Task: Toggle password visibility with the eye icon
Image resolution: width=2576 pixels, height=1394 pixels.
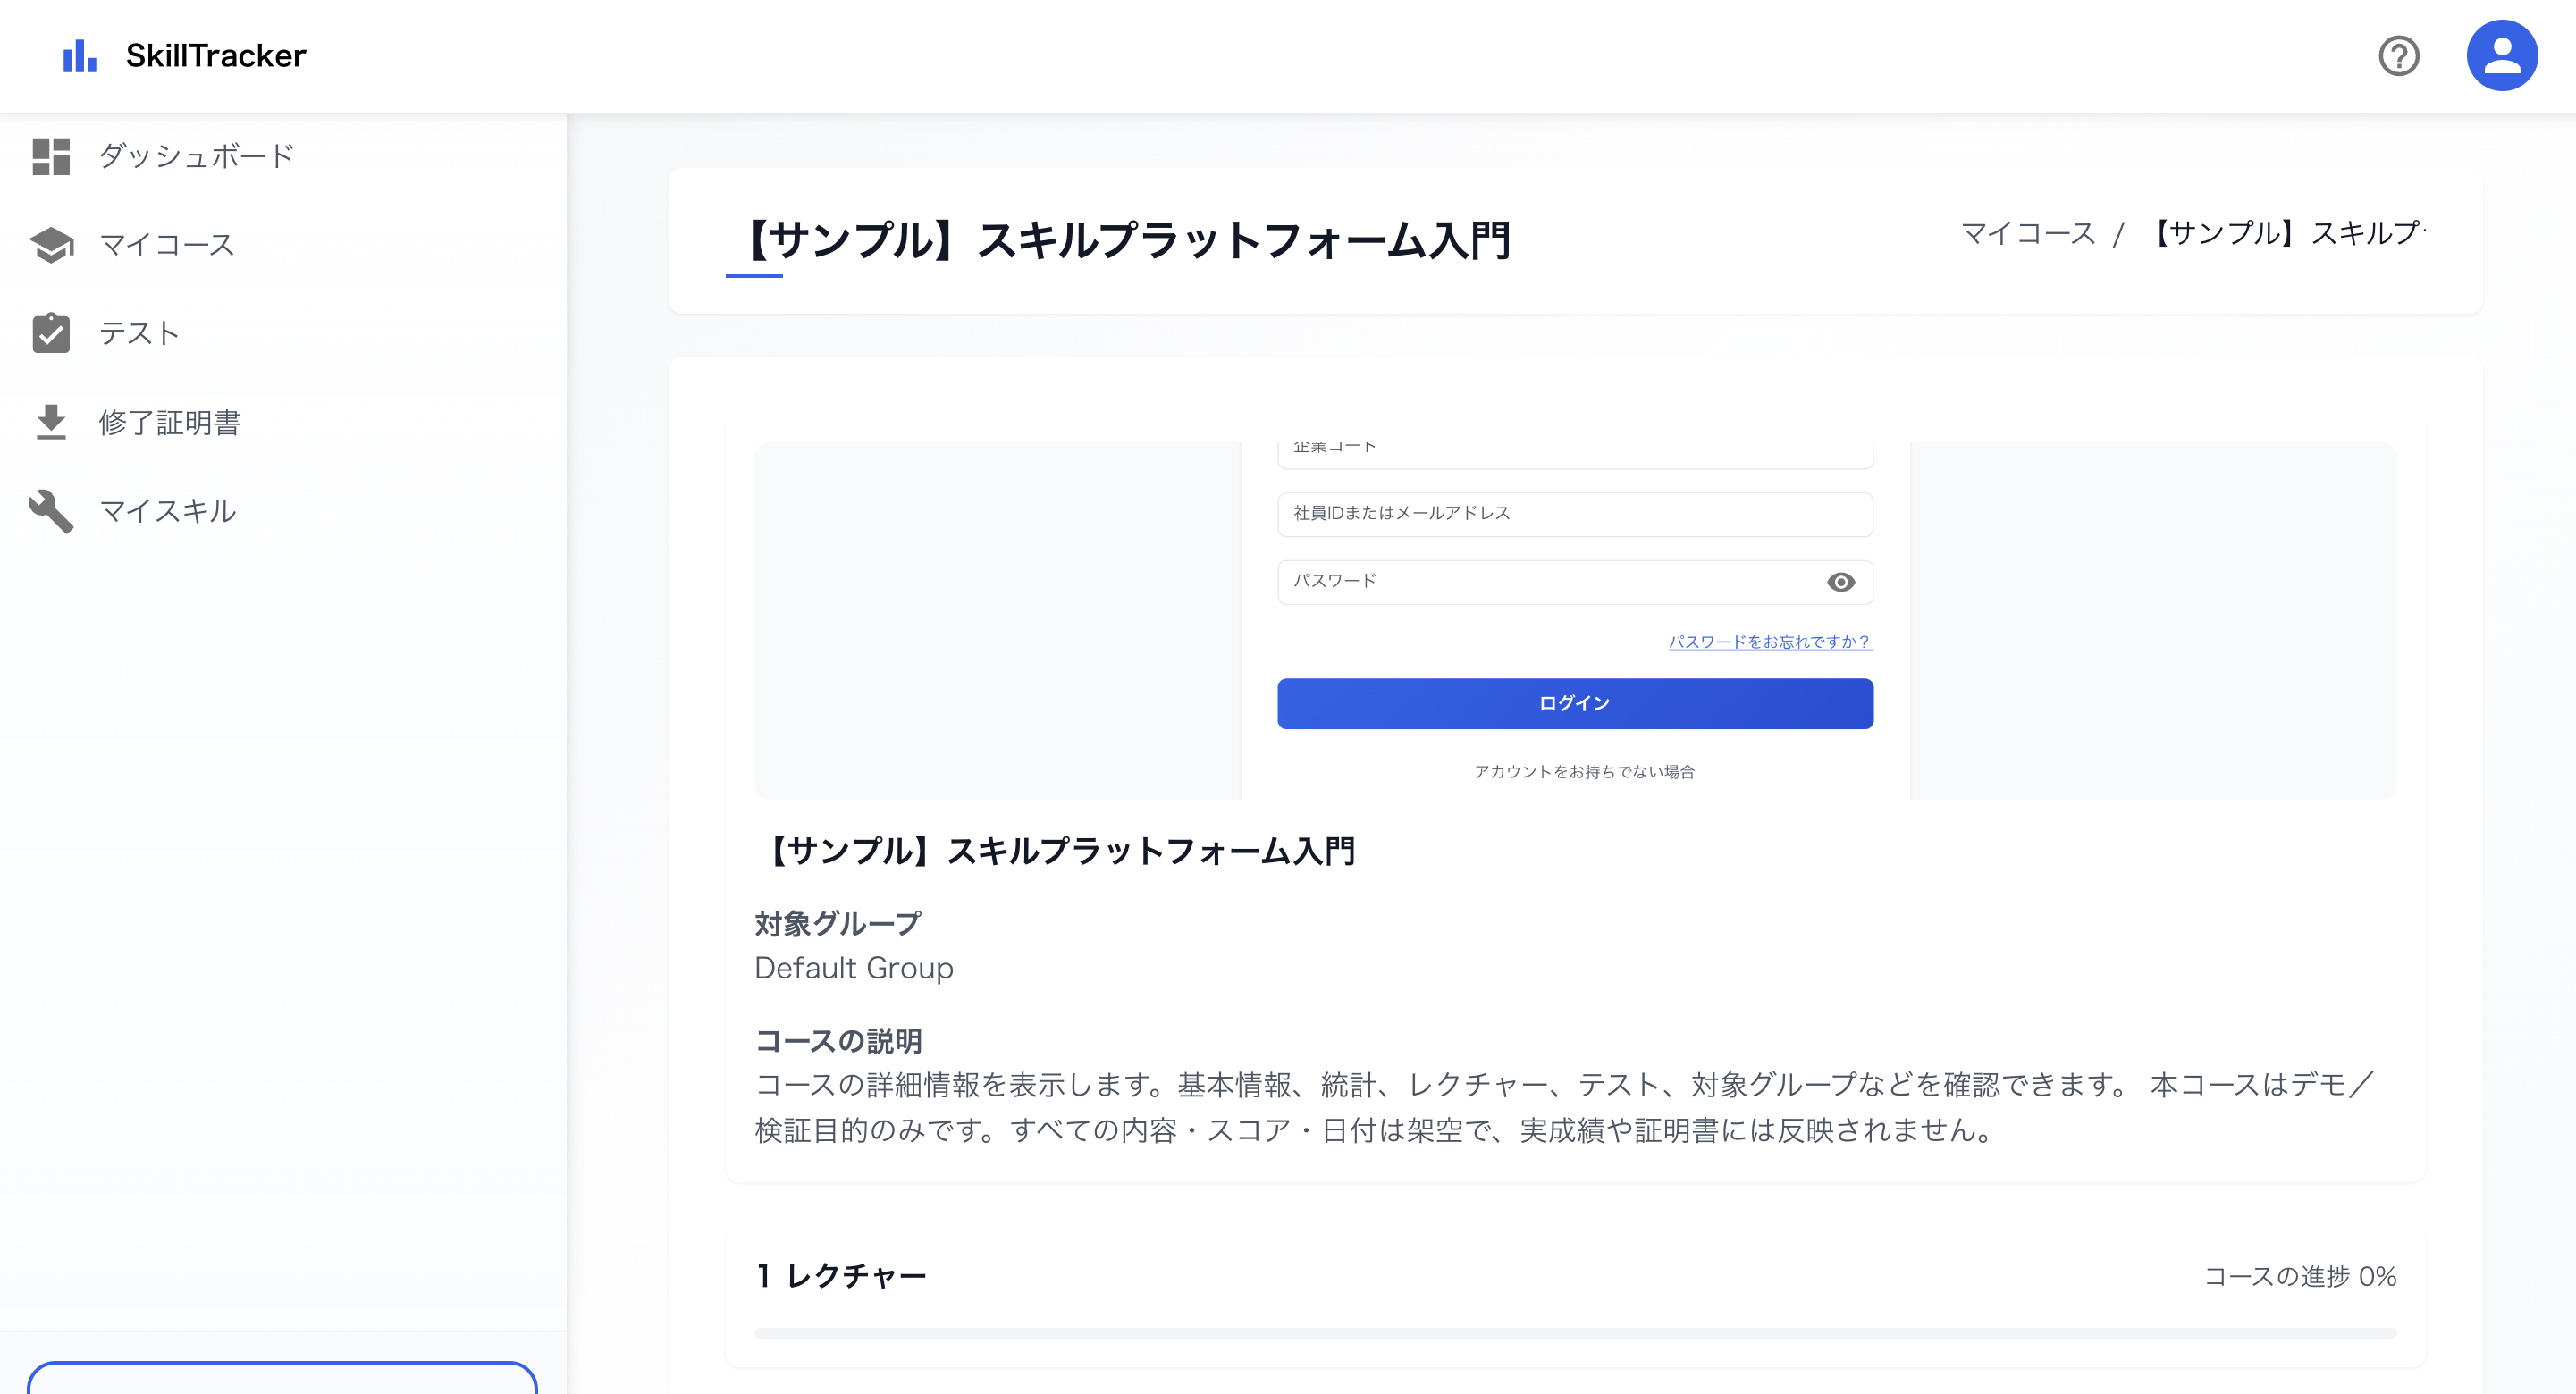Action: coord(1842,582)
